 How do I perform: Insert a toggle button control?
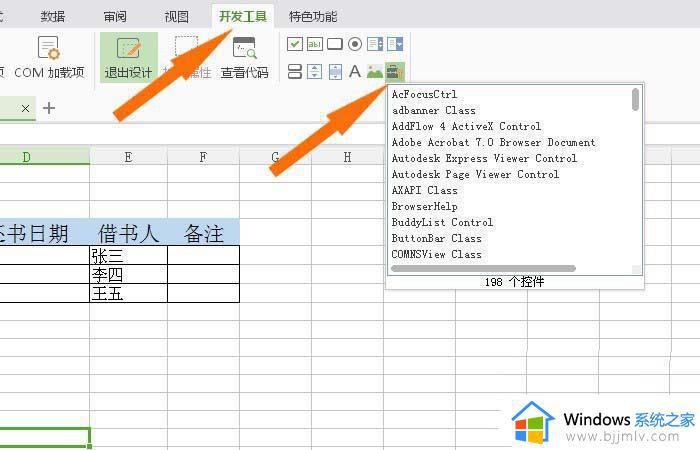tap(295, 71)
